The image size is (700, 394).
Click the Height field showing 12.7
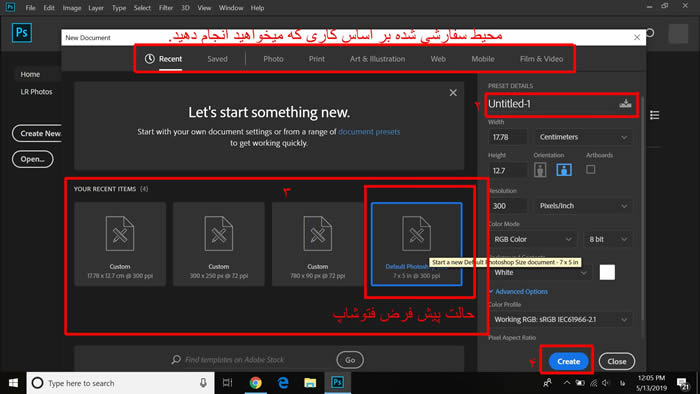click(x=508, y=170)
